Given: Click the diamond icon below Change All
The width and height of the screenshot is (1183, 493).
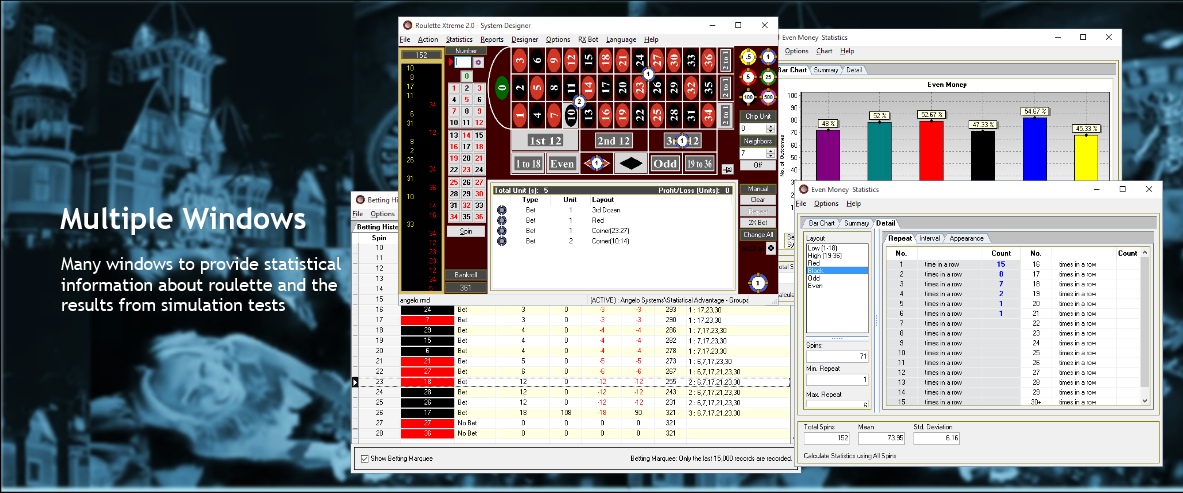Looking at the screenshot, I should 770,248.
